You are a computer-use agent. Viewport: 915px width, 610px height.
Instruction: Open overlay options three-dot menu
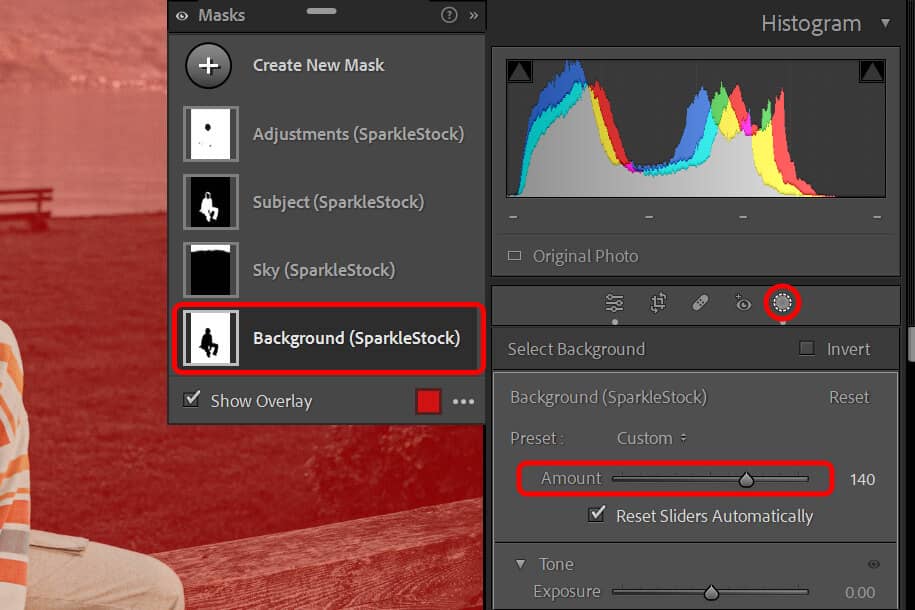[463, 402]
